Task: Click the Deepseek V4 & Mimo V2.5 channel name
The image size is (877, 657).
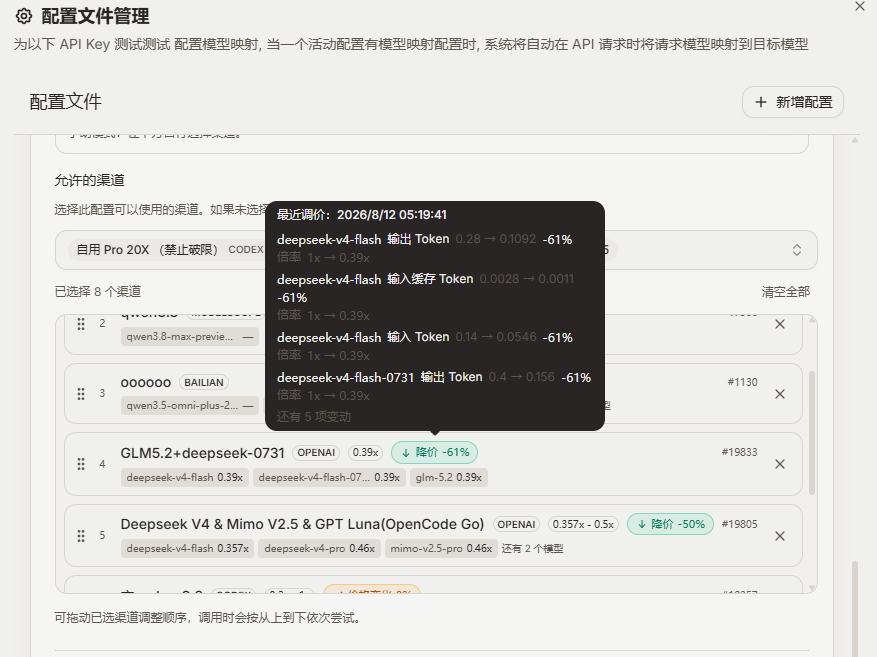Action: (x=302, y=524)
